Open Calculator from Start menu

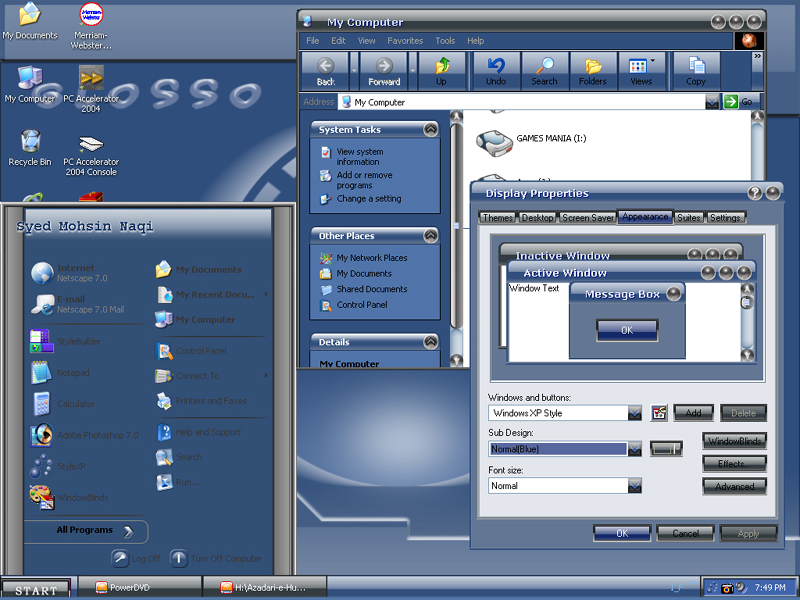pos(64,404)
